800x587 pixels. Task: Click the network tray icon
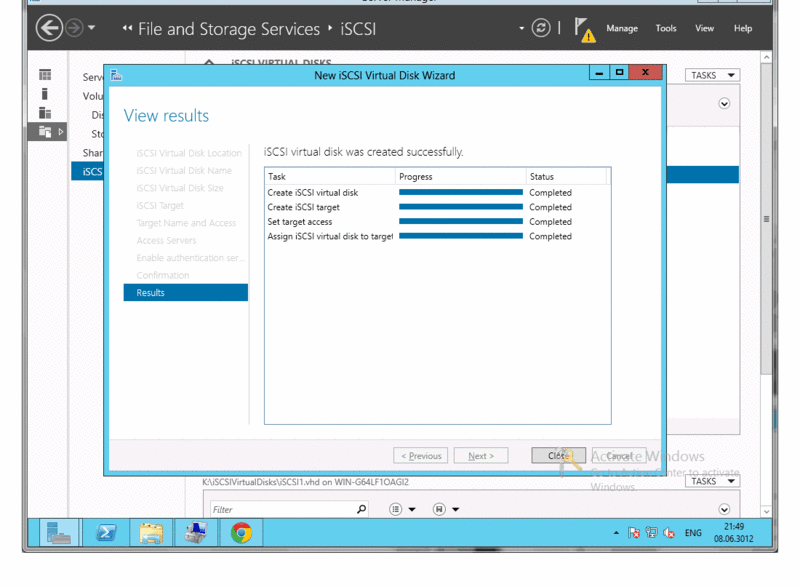[651, 533]
